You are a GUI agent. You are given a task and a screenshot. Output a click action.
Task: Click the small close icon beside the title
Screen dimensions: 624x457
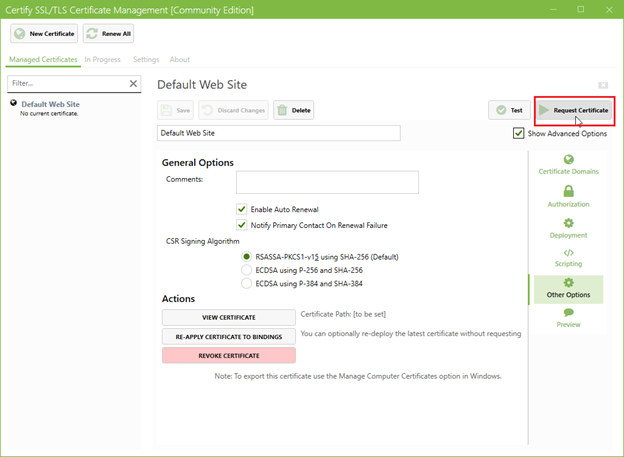click(x=603, y=85)
